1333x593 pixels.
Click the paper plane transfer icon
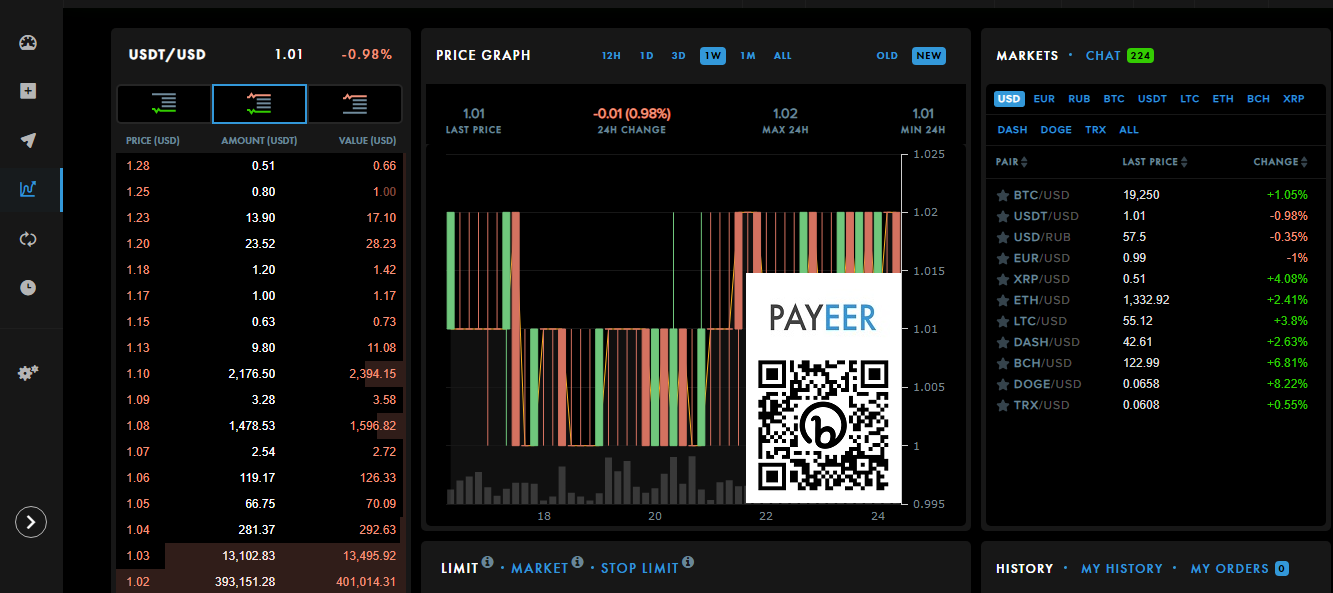[x=28, y=140]
